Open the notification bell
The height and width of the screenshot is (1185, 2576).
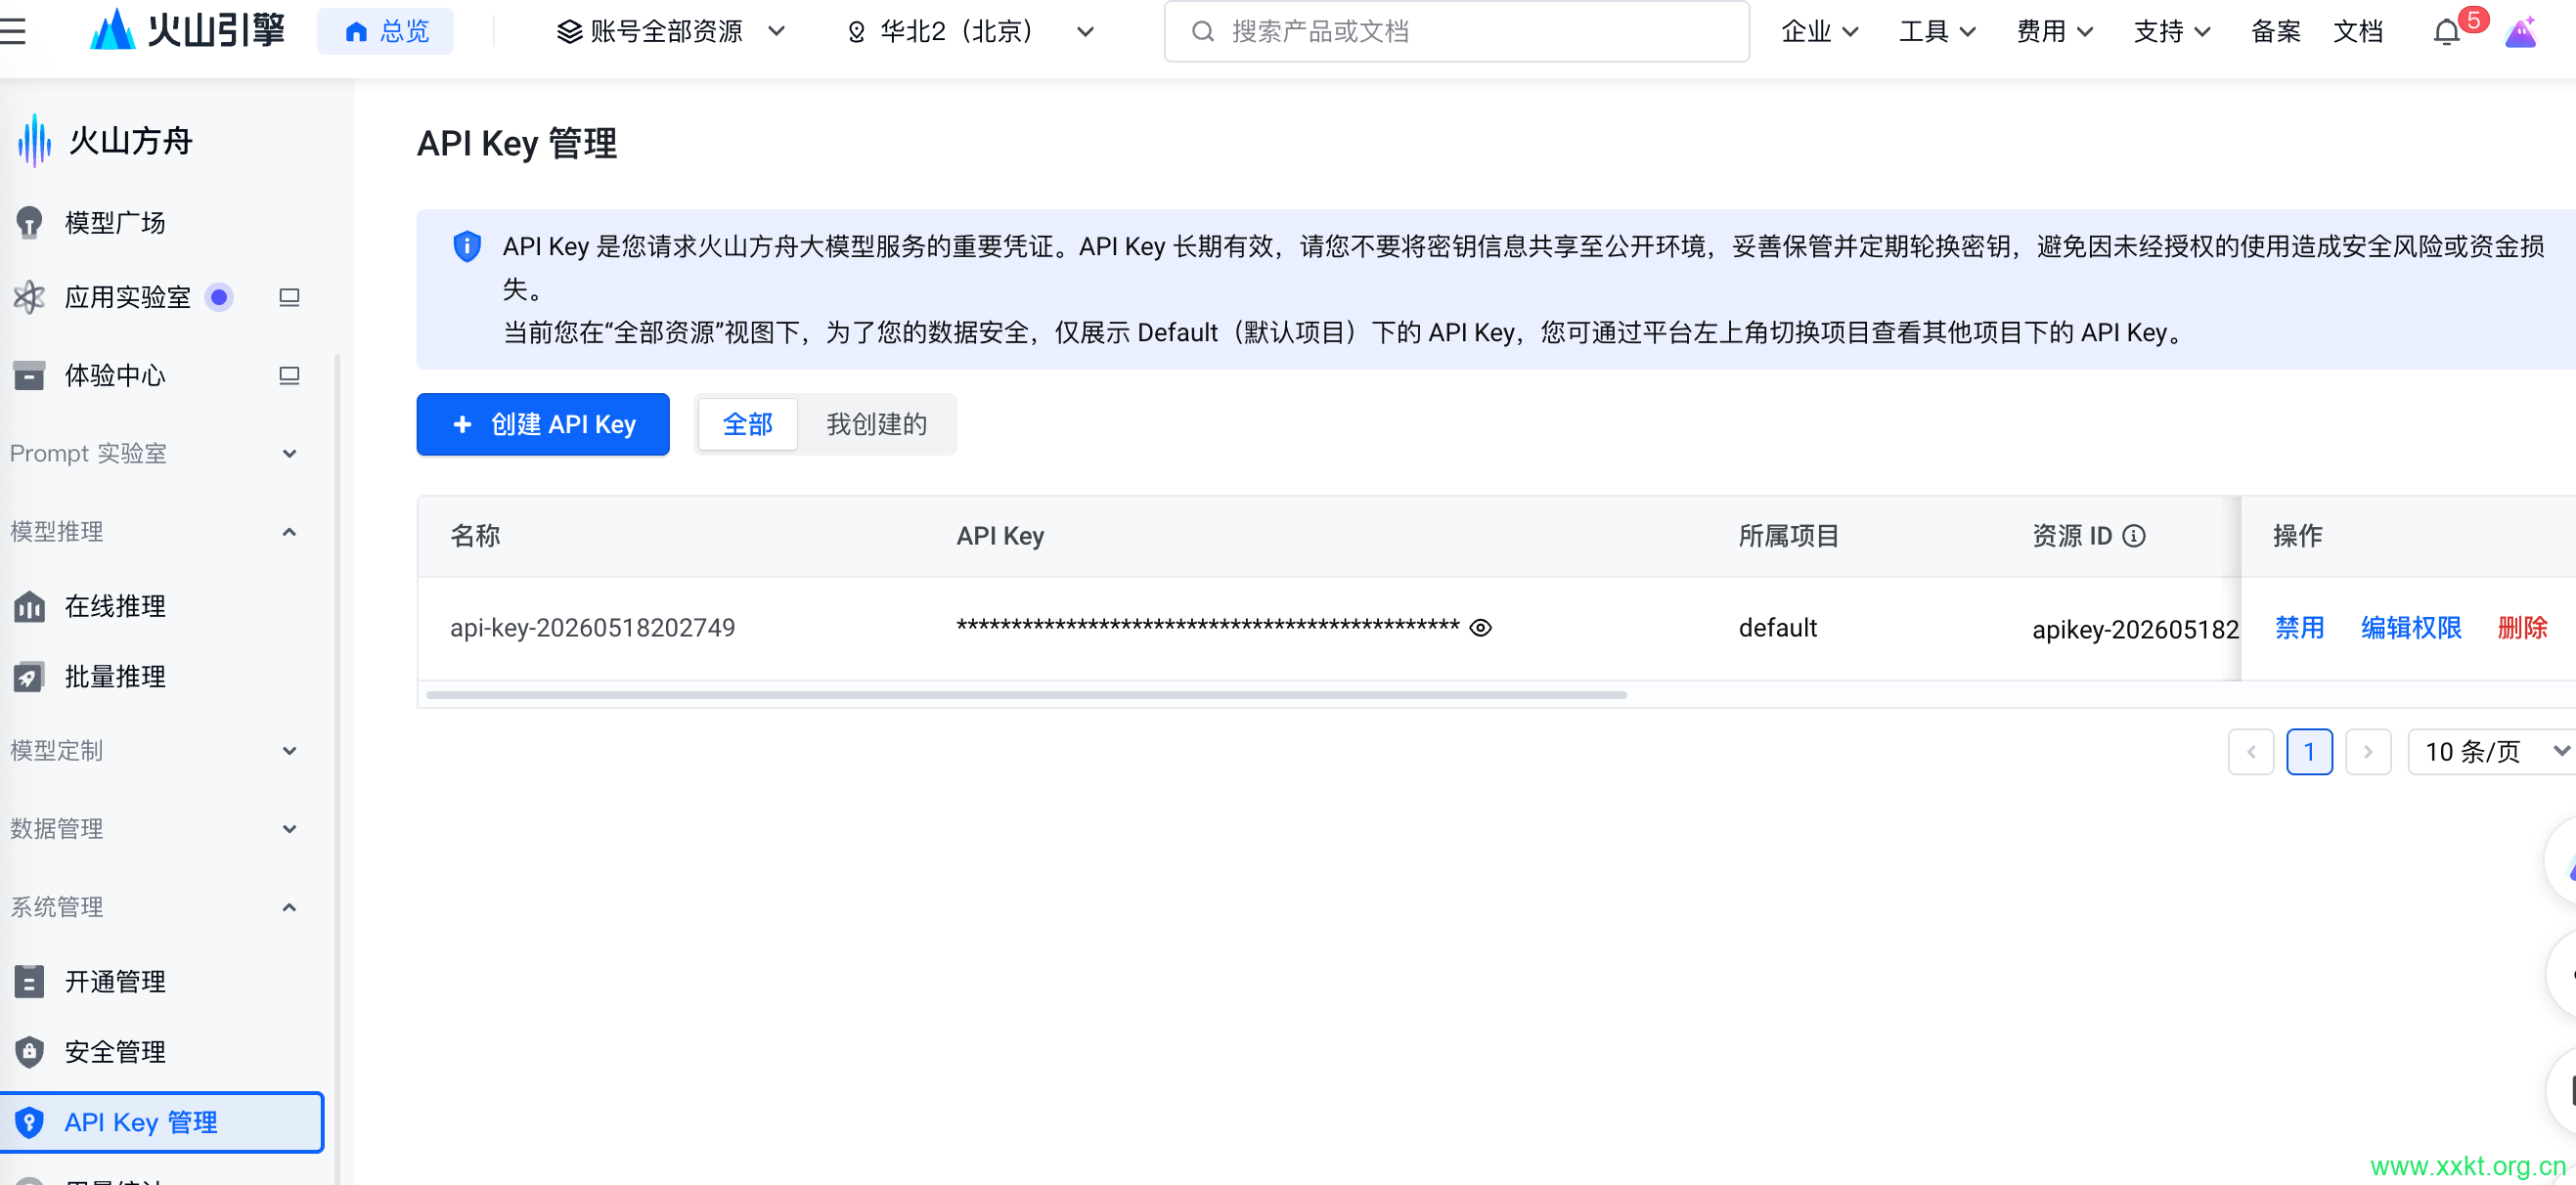click(x=2446, y=32)
